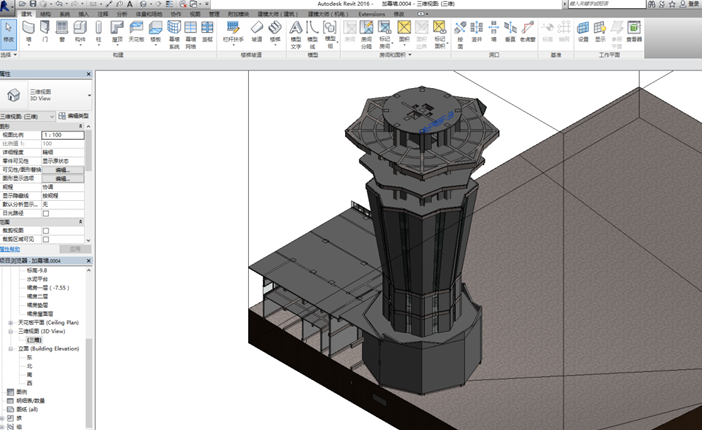Toggle the 日光路径 (Sun Path) checkbox
The image size is (702, 430).
click(46, 213)
